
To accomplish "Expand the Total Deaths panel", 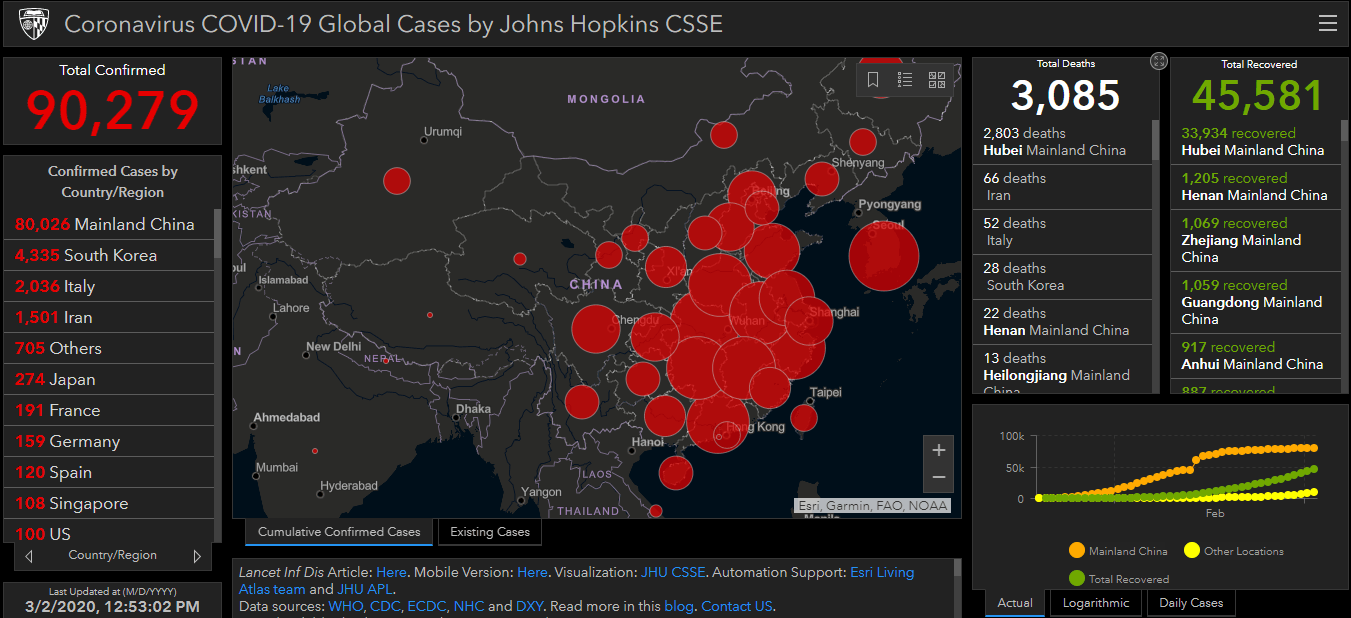I will click(1158, 61).
